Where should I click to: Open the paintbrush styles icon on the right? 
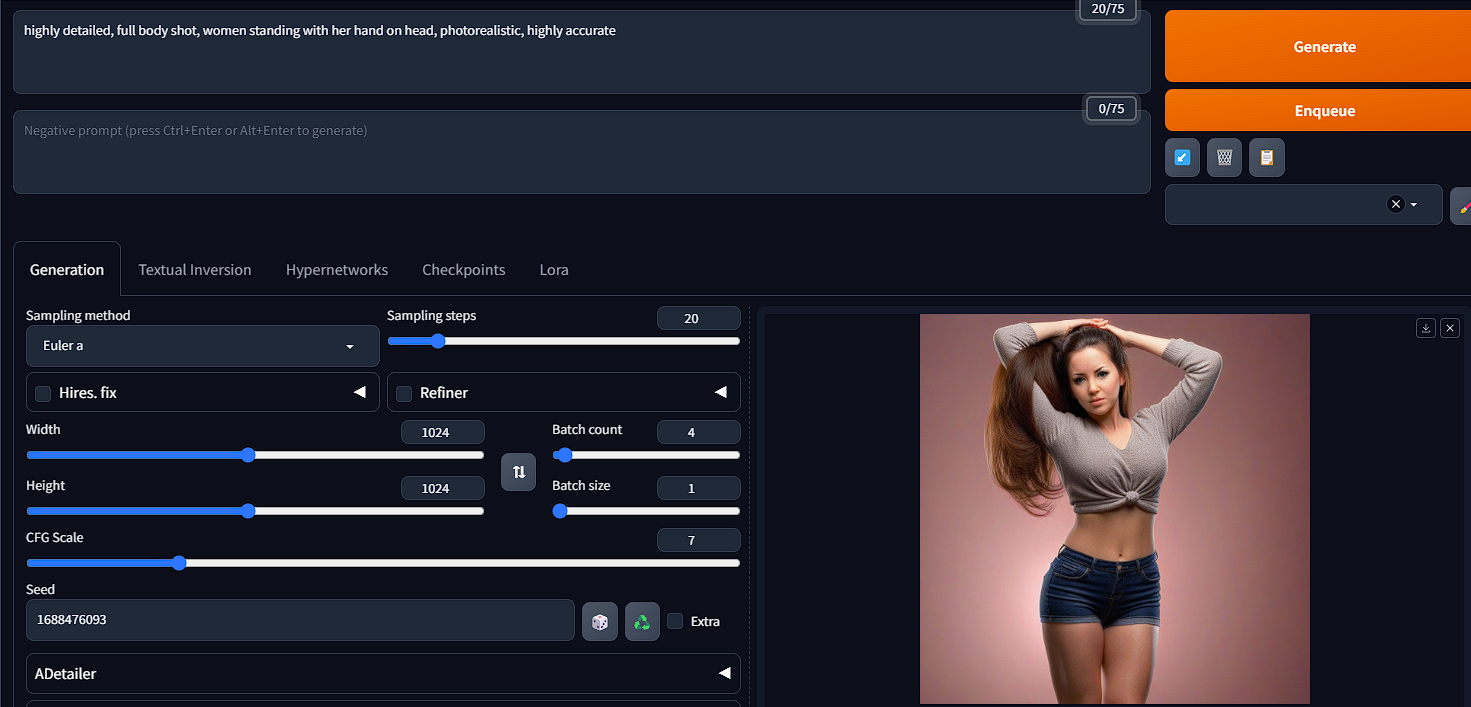pos(1465,204)
